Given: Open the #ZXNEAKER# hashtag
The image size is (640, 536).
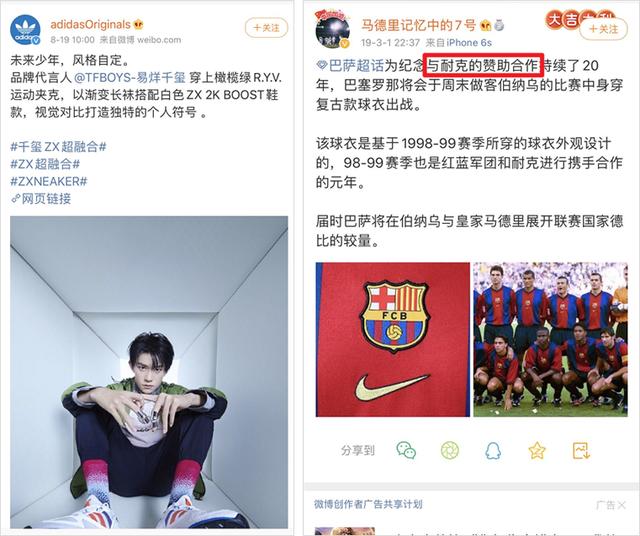Looking at the screenshot, I should tap(49, 181).
